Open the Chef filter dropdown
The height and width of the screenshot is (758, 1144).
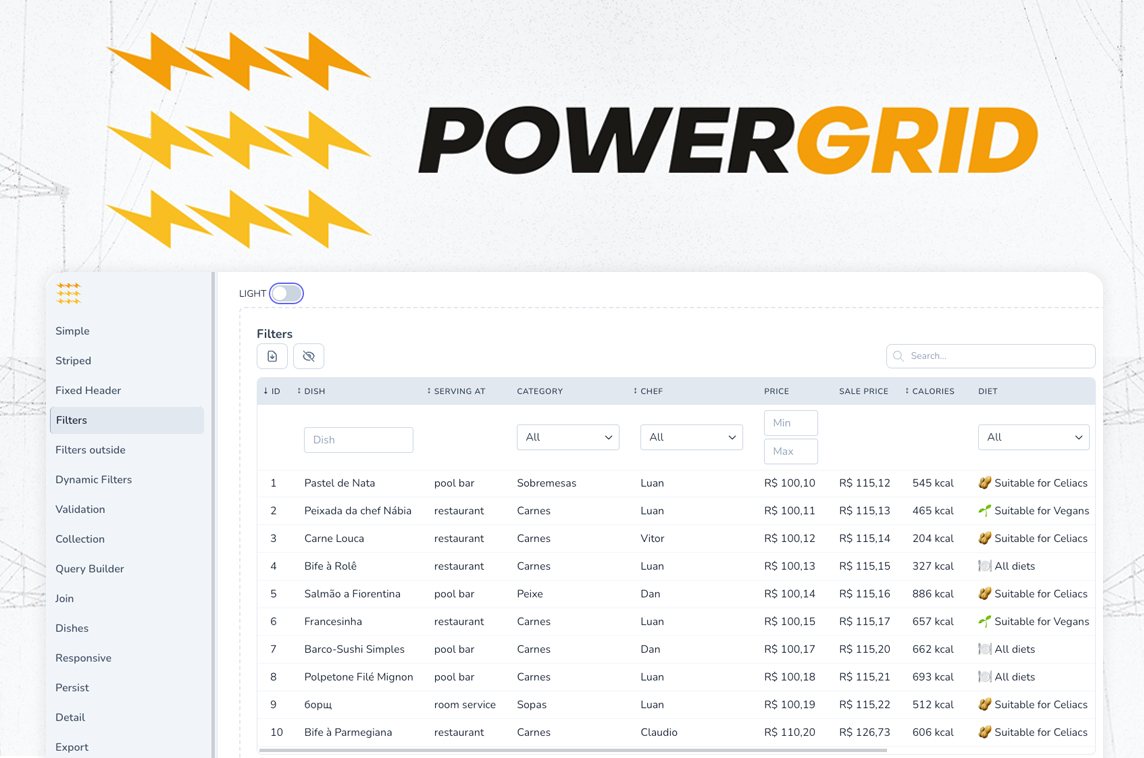pyautogui.click(x=692, y=437)
